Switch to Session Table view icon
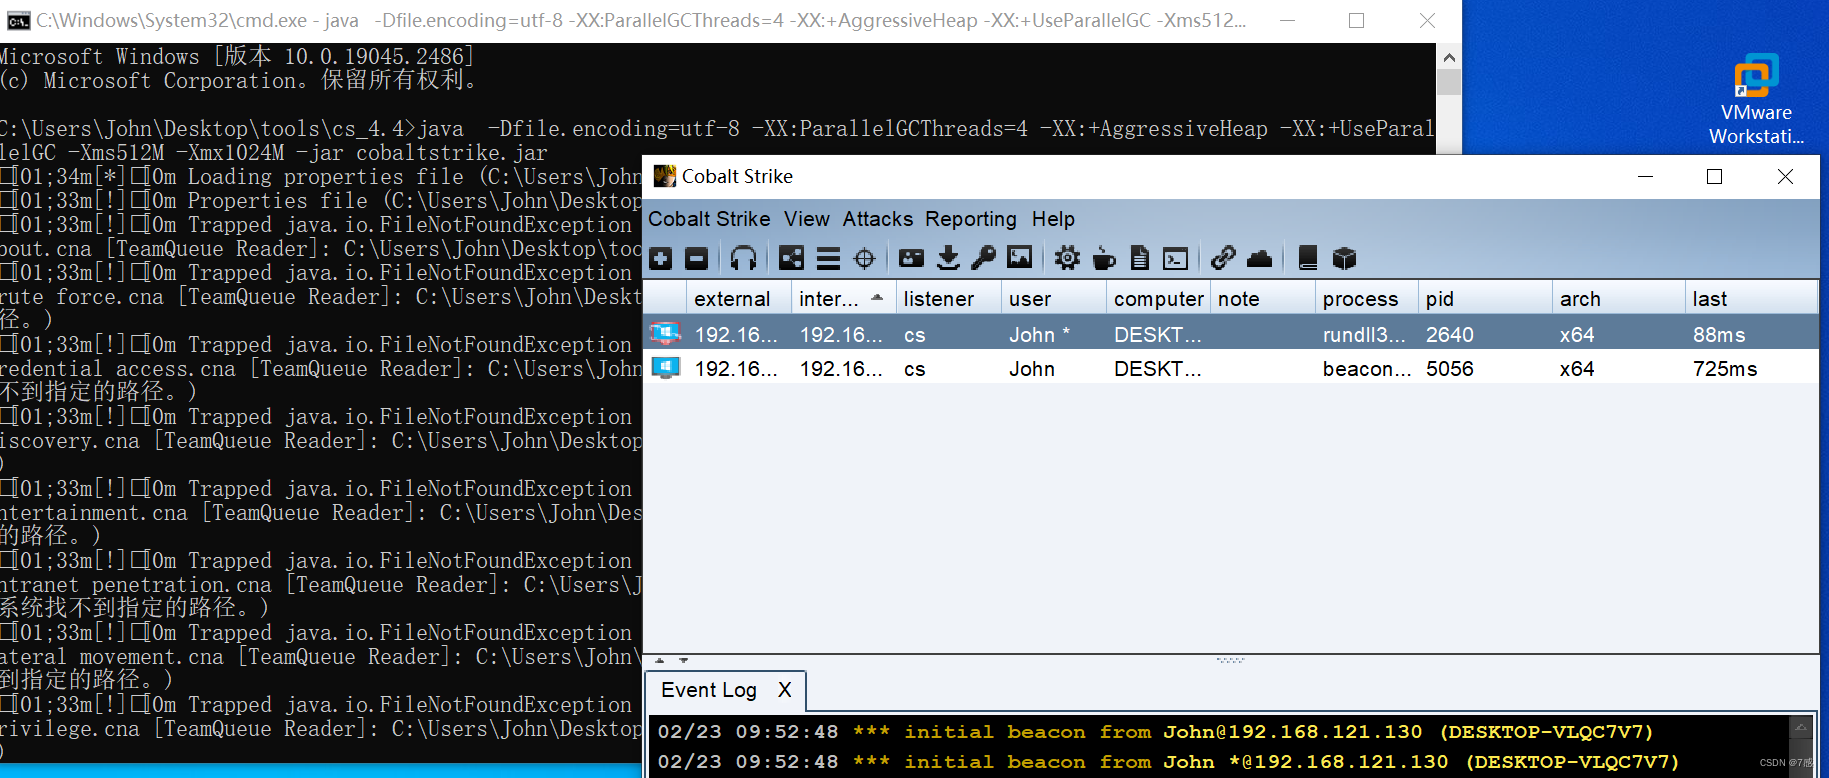Screen dimensions: 1829x778 (828, 259)
